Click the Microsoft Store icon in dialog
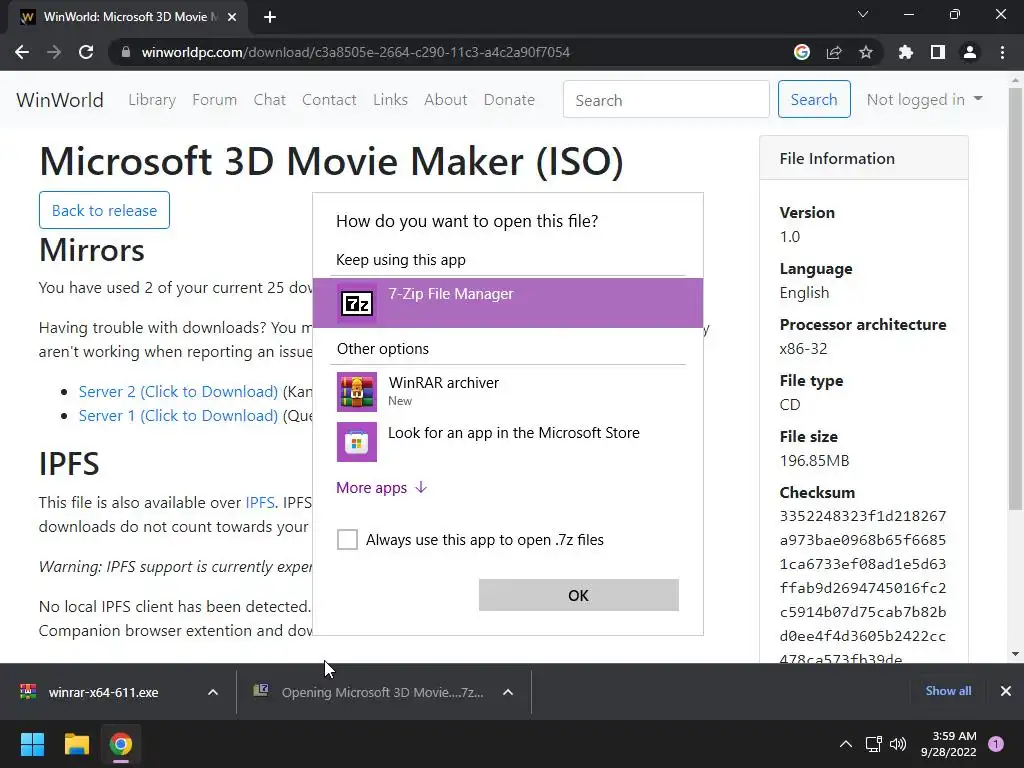This screenshot has width=1024, height=768. point(357,442)
